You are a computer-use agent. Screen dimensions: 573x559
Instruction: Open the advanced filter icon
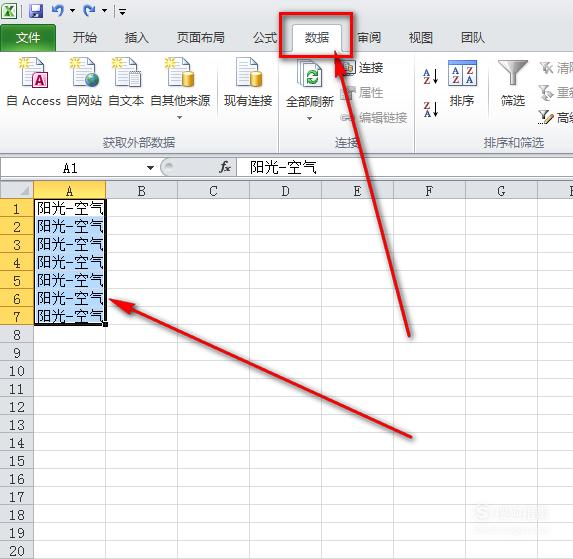click(x=546, y=117)
